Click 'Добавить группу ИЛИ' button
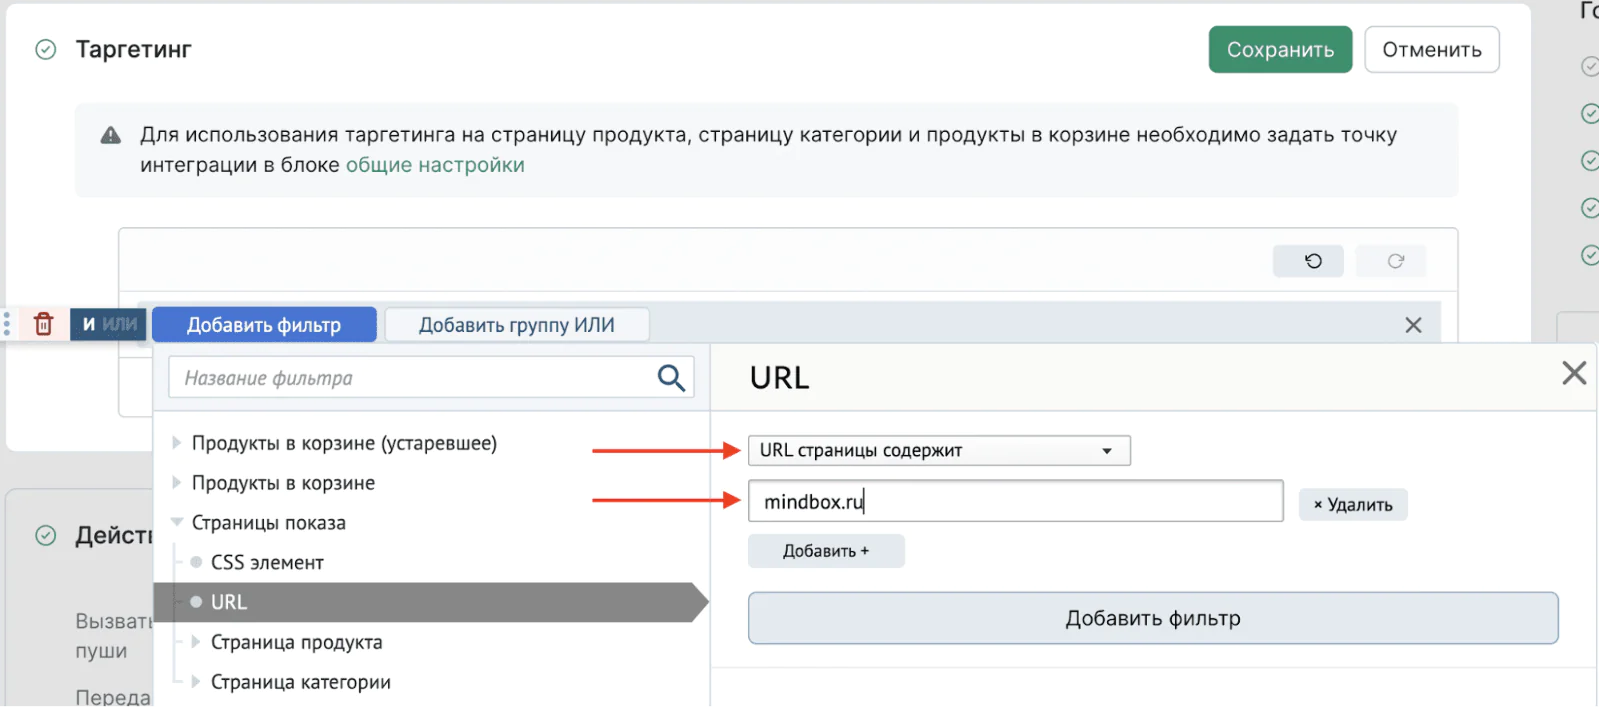 click(517, 325)
